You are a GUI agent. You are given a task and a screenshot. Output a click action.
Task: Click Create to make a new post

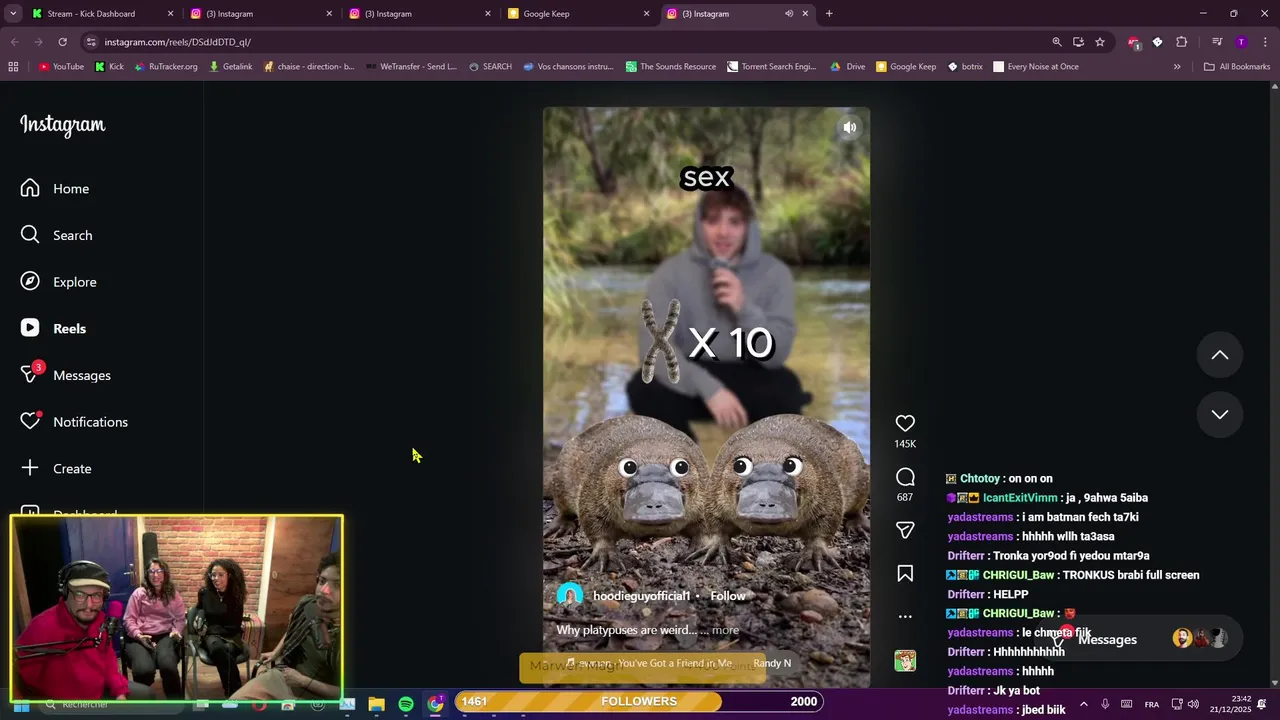pos(56,468)
